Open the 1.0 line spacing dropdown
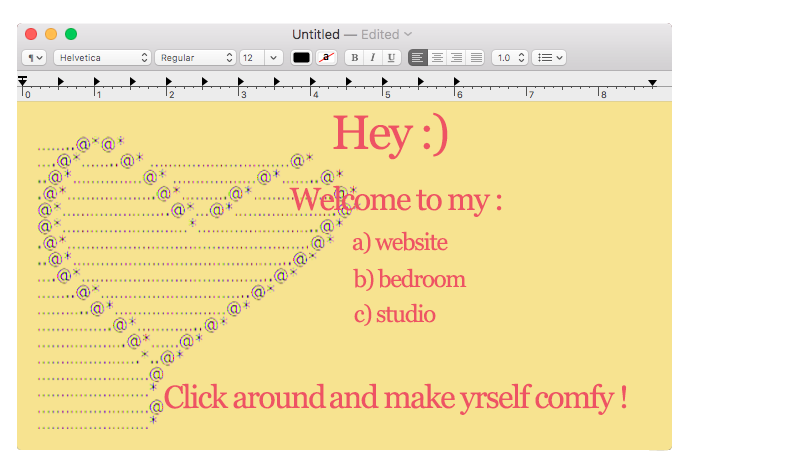 click(x=509, y=58)
